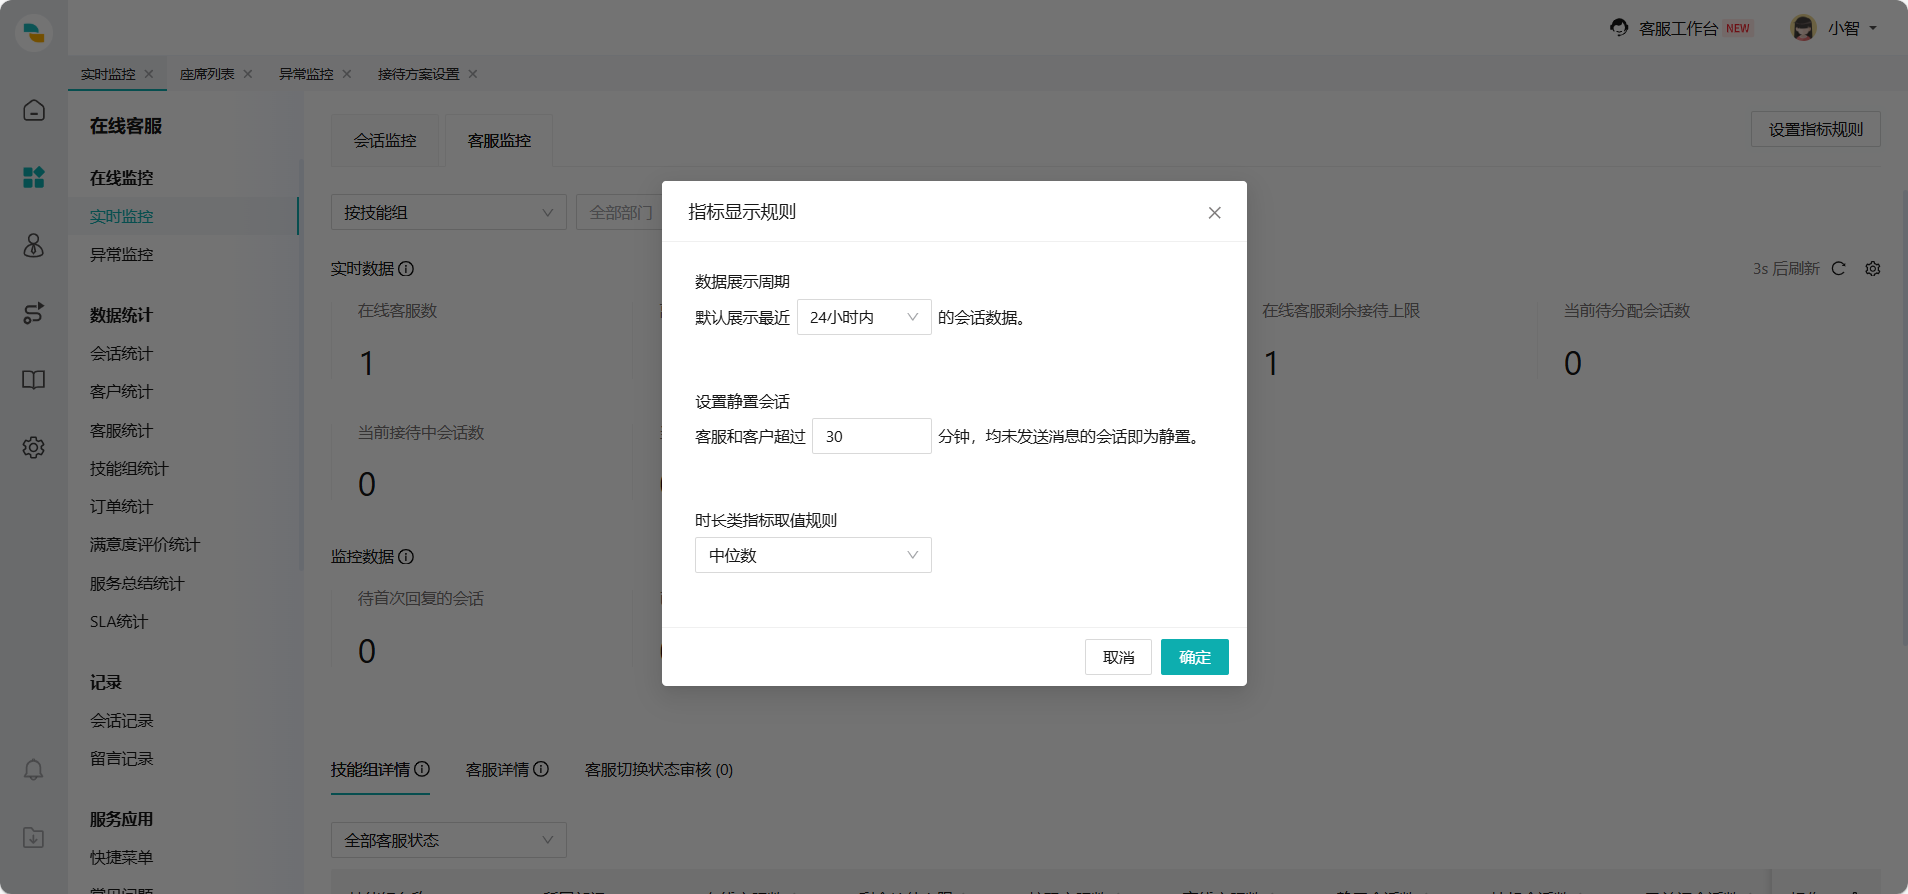
Task: Open 实时监控 in the side menu
Action: 122,217
